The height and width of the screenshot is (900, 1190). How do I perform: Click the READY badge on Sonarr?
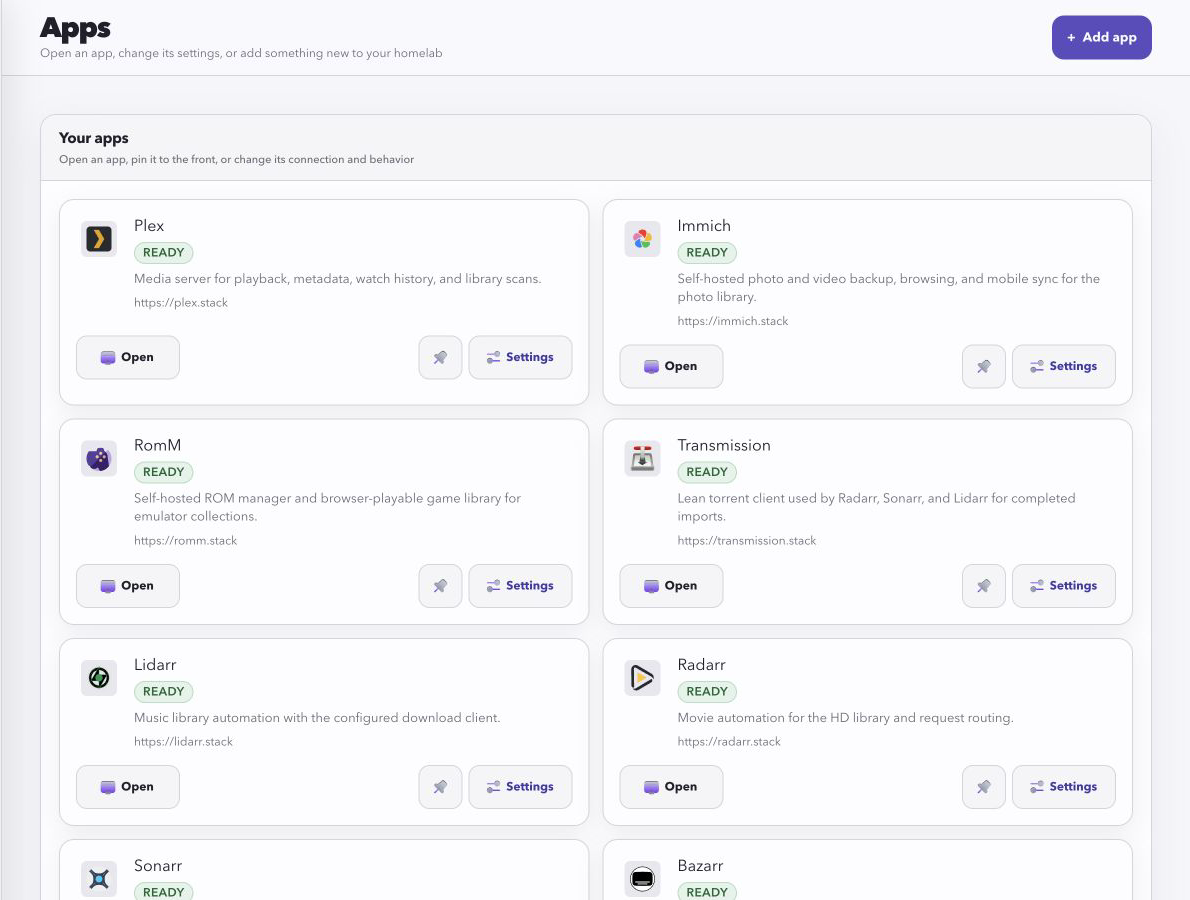coord(163,892)
